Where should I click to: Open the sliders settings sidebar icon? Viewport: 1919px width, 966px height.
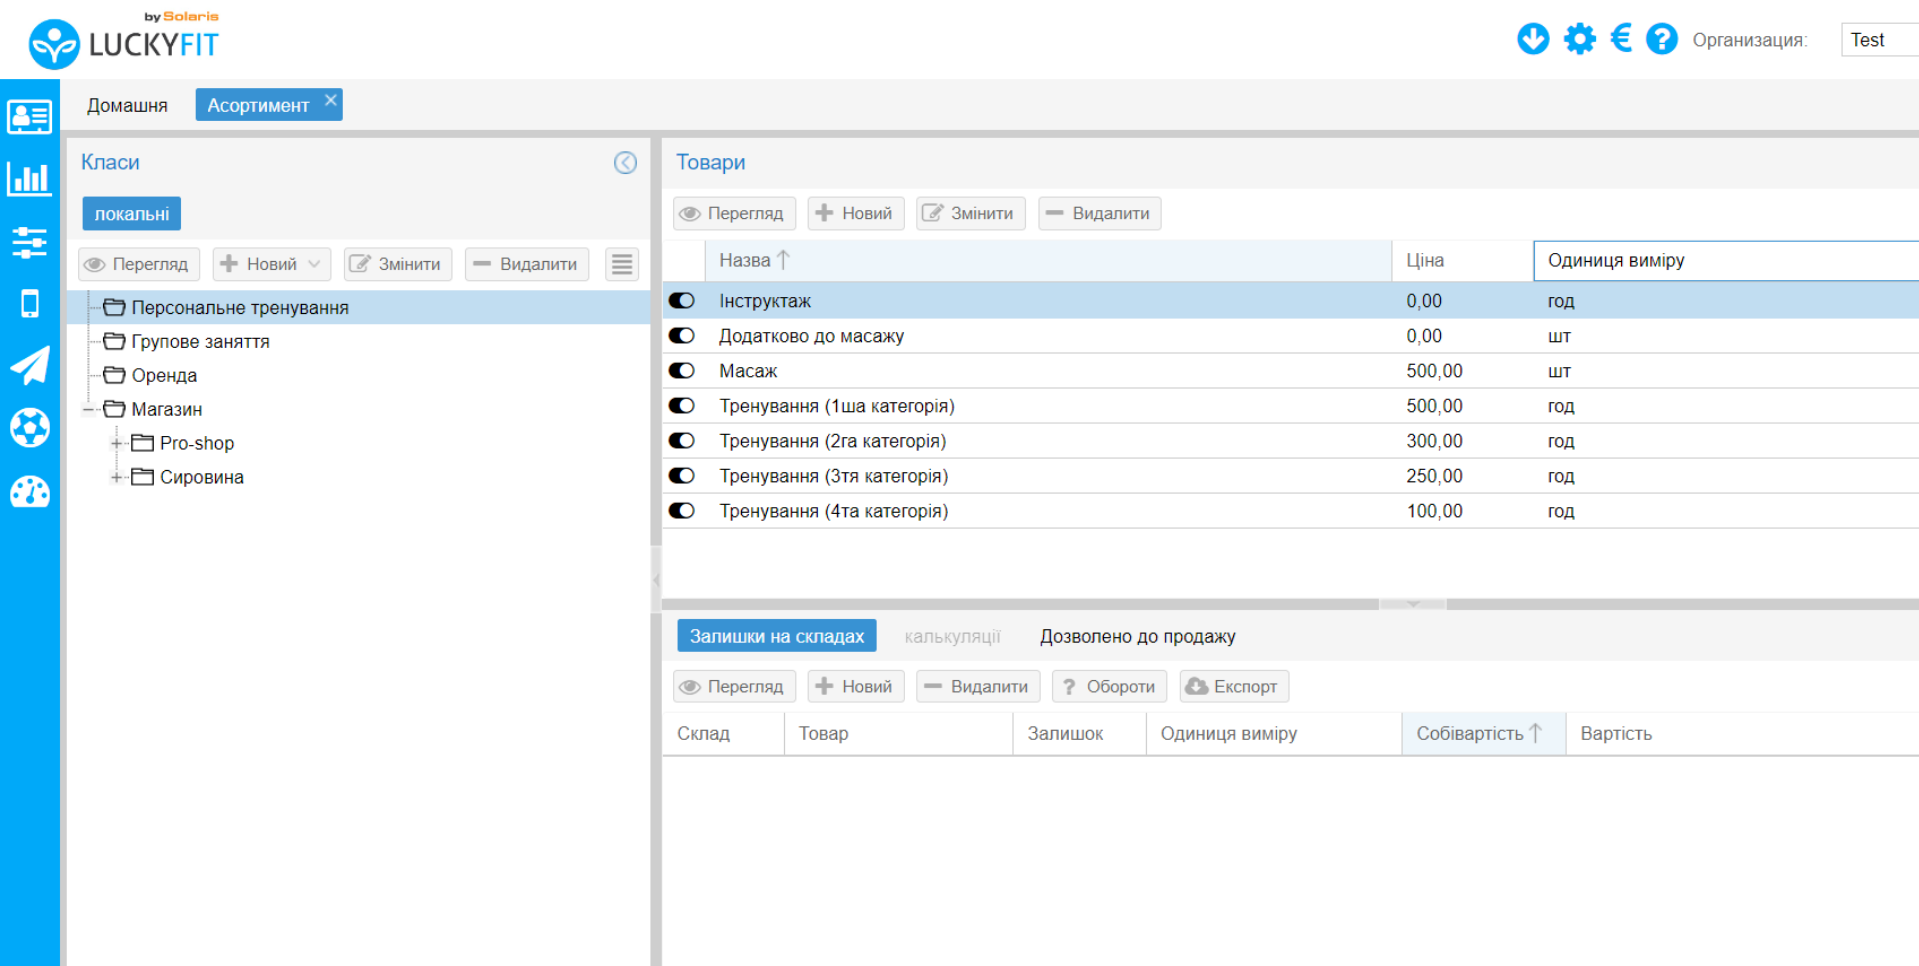(29, 242)
